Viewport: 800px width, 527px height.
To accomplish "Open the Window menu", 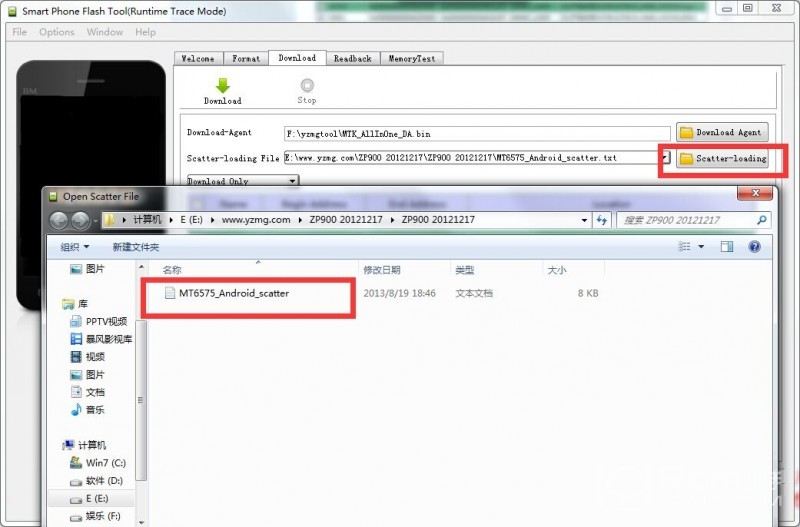I will pos(105,32).
